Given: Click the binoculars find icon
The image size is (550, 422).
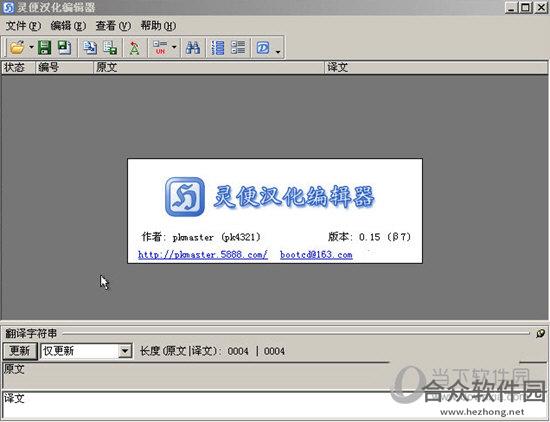Looking at the screenshot, I should tap(193, 47).
